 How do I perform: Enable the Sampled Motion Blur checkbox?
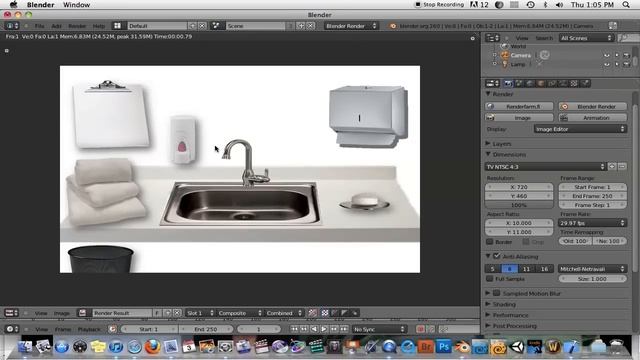tap(496, 293)
